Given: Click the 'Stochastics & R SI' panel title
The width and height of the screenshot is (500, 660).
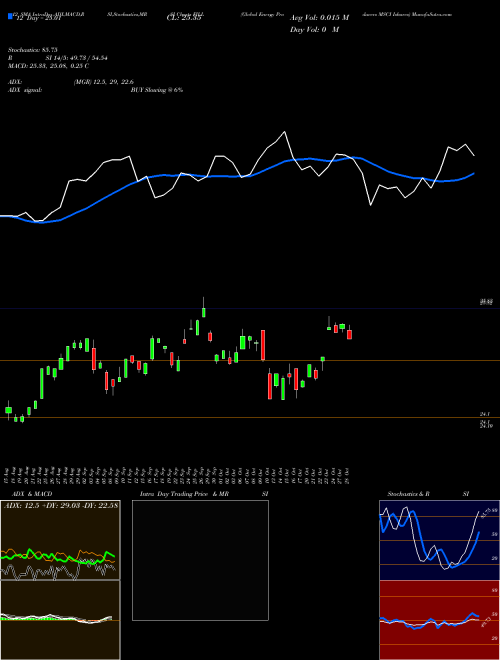Looking at the screenshot, I should (428, 494).
